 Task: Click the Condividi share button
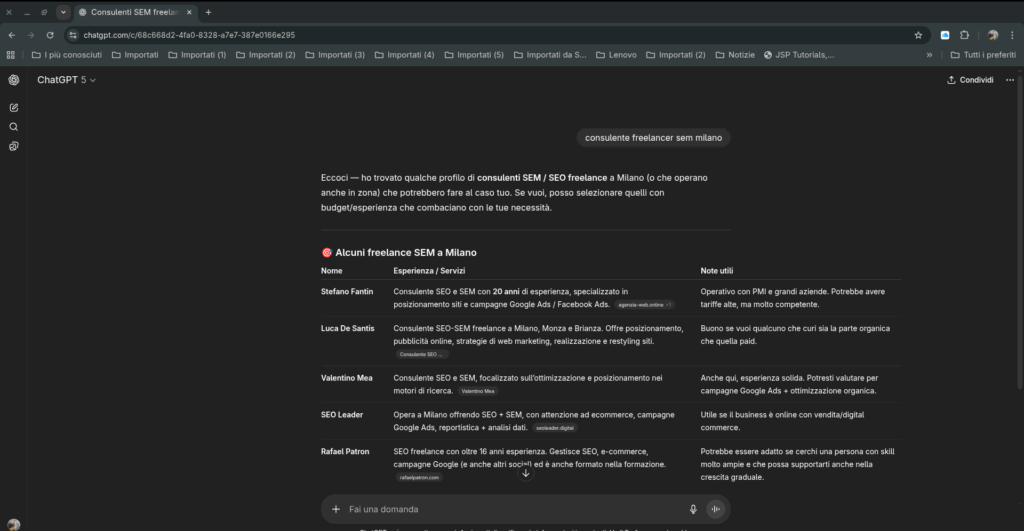970,80
